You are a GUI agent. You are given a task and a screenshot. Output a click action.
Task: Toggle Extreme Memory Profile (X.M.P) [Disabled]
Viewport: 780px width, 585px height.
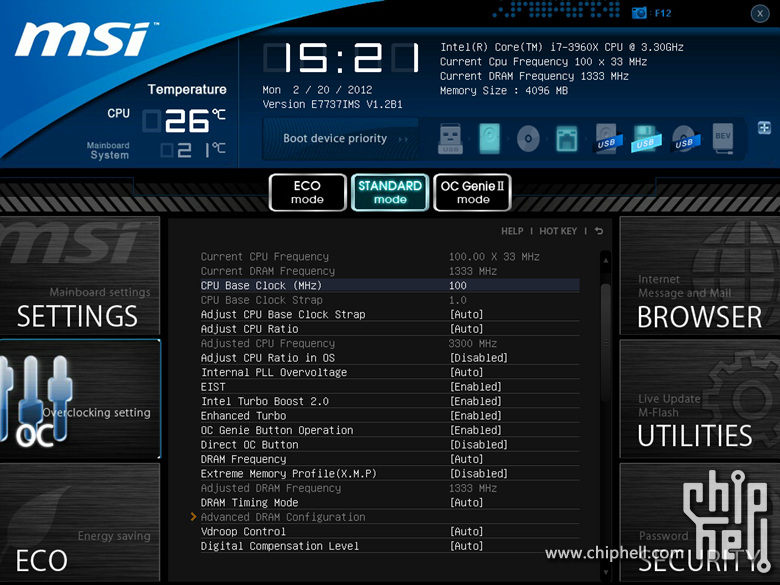[x=479, y=473]
